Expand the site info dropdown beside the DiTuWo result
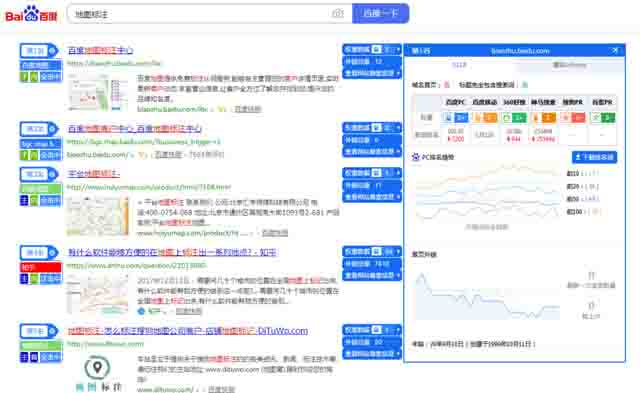 (x=372, y=353)
